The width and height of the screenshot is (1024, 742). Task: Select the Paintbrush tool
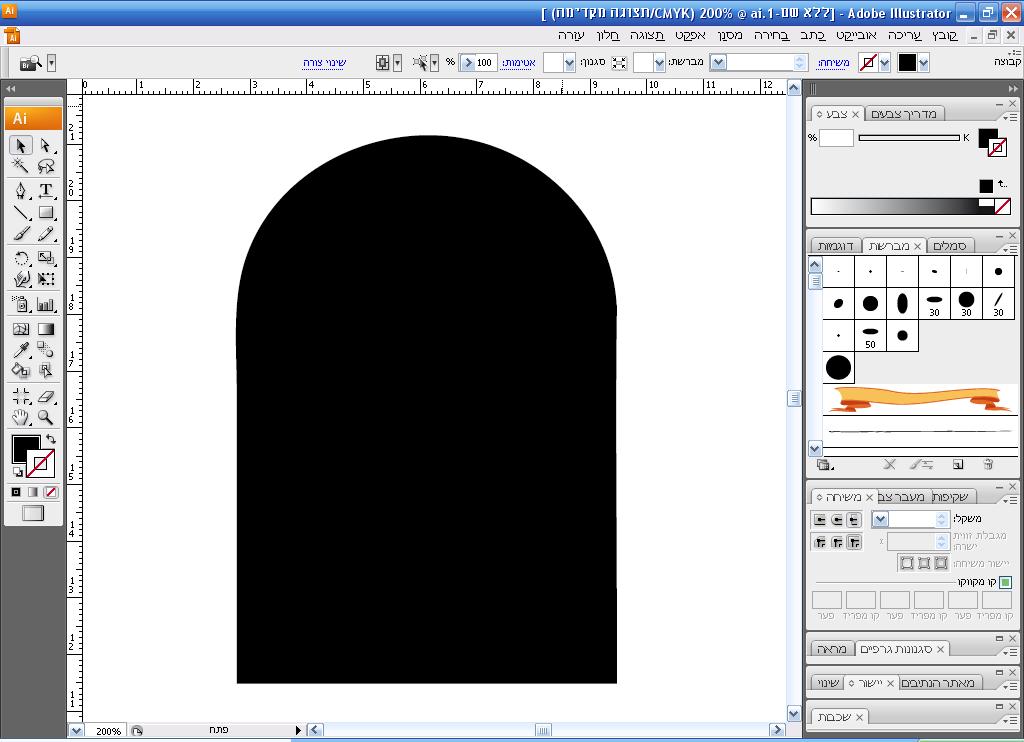(21, 234)
